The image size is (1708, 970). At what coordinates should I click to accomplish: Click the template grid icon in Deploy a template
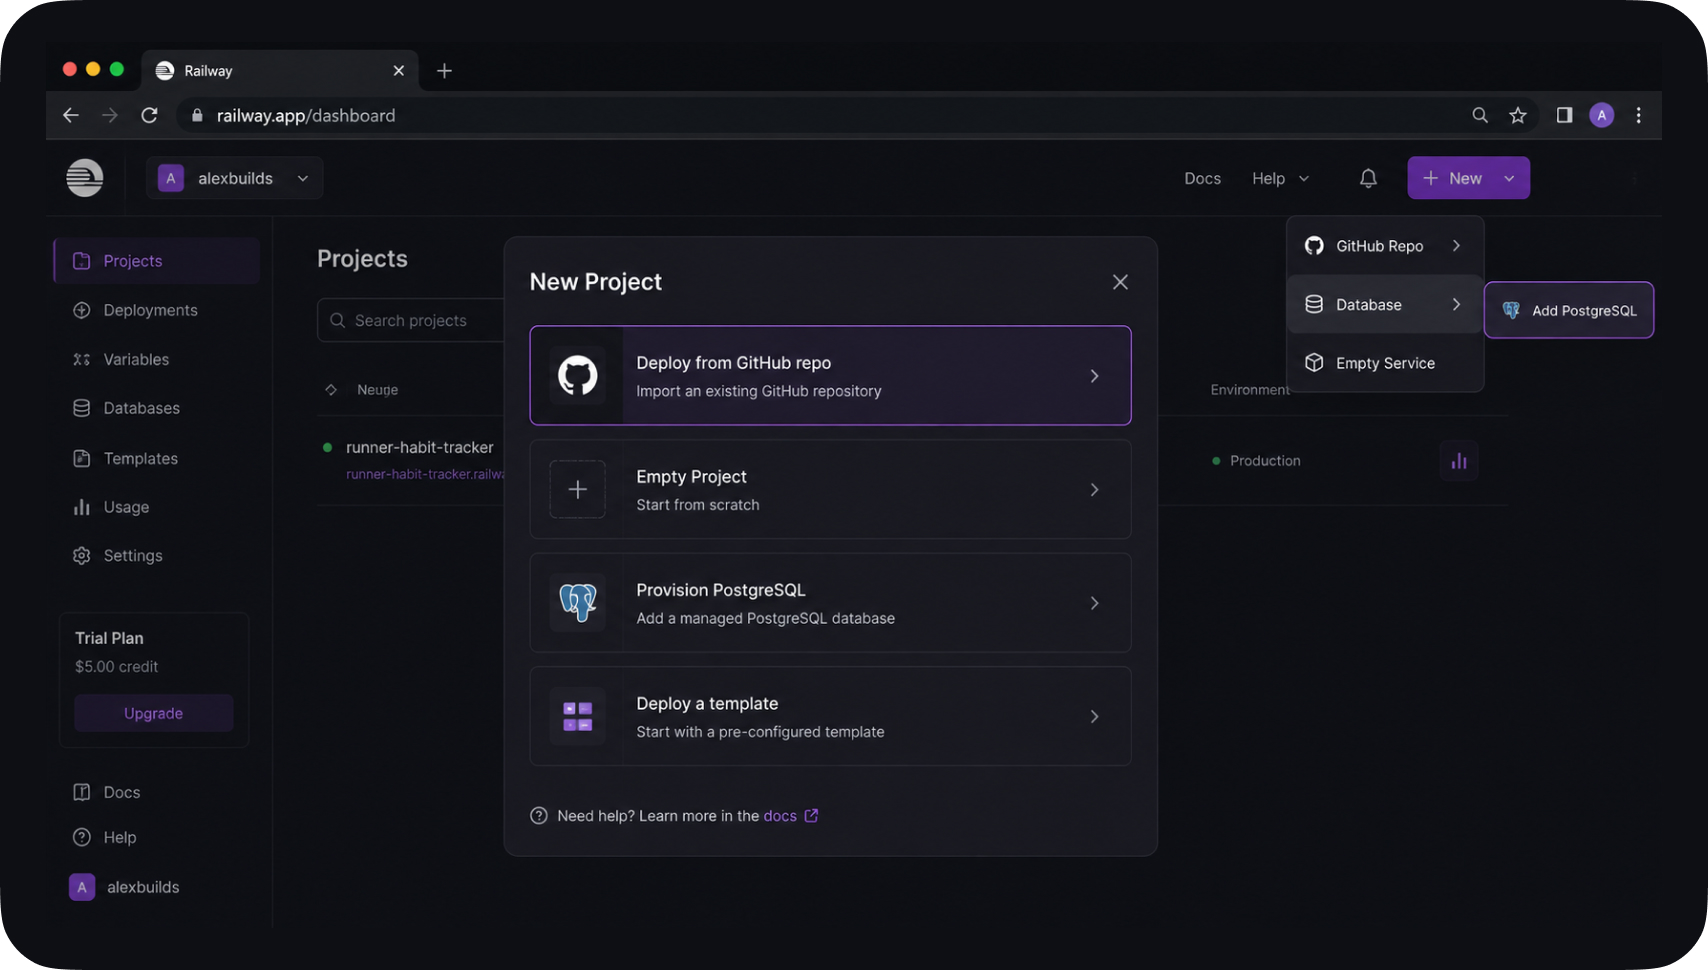tap(577, 716)
